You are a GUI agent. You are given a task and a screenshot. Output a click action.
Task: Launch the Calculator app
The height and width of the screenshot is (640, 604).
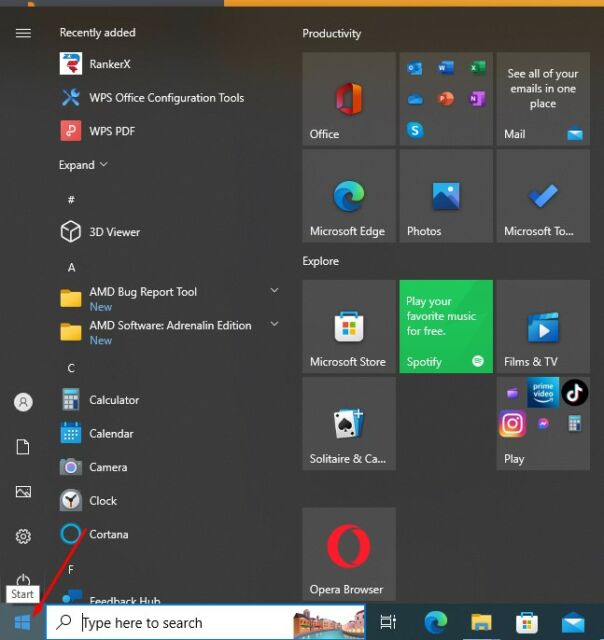point(169,400)
